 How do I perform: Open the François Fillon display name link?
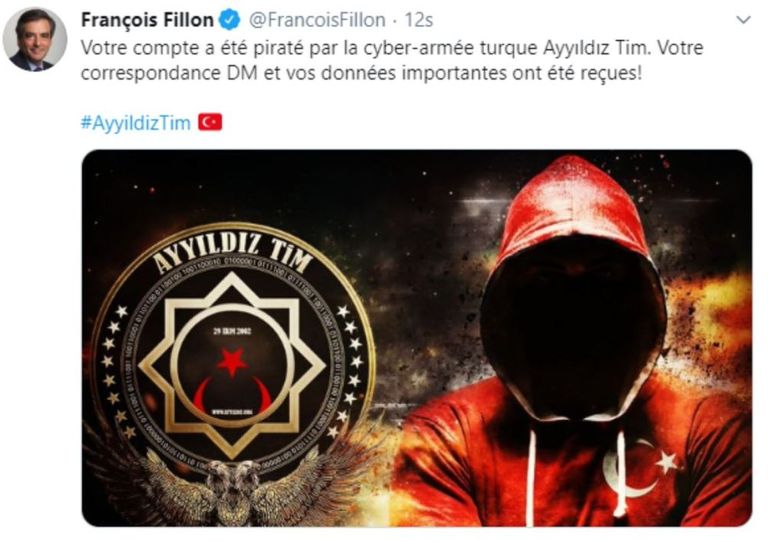pyautogui.click(x=147, y=21)
